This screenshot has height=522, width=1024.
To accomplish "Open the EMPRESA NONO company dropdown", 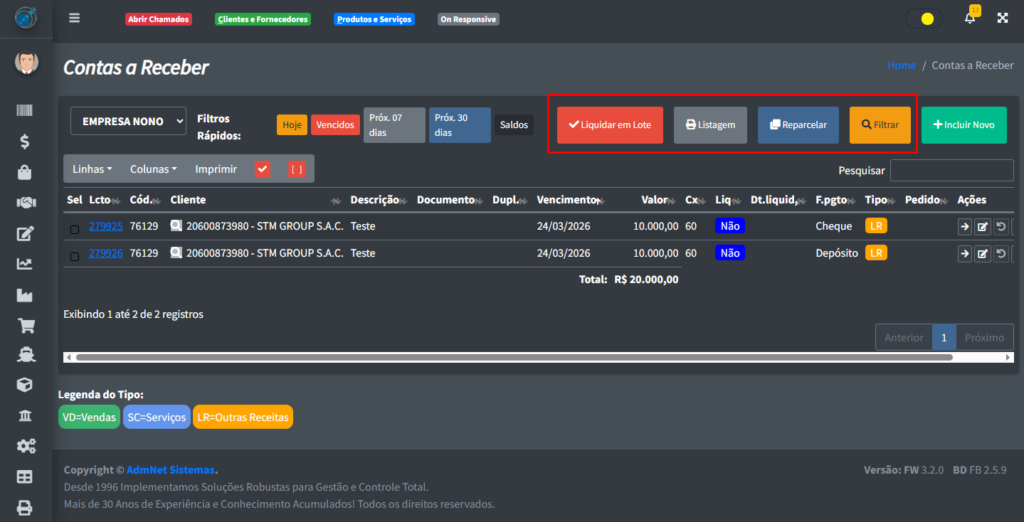I will pos(128,121).
